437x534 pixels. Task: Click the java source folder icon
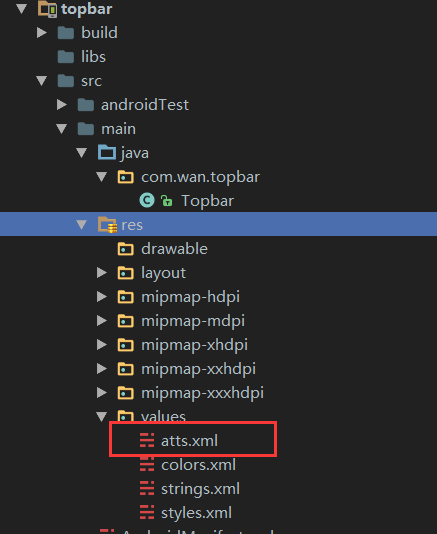pyautogui.click(x=107, y=152)
